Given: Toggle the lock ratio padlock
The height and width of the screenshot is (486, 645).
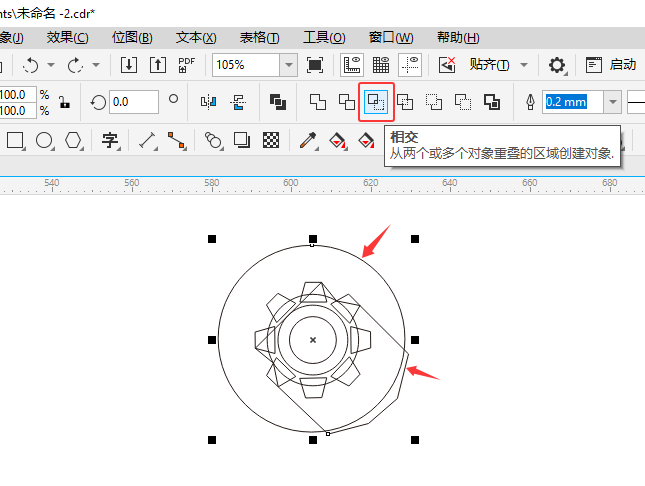Looking at the screenshot, I should coord(64,102).
